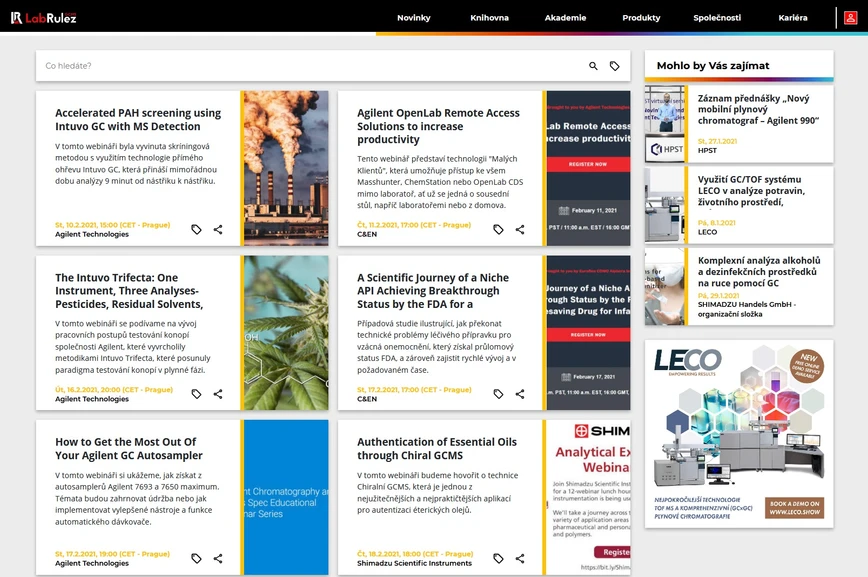Click the rainbow gradient bar under Mohlo by Vás zajímat

(740, 77)
